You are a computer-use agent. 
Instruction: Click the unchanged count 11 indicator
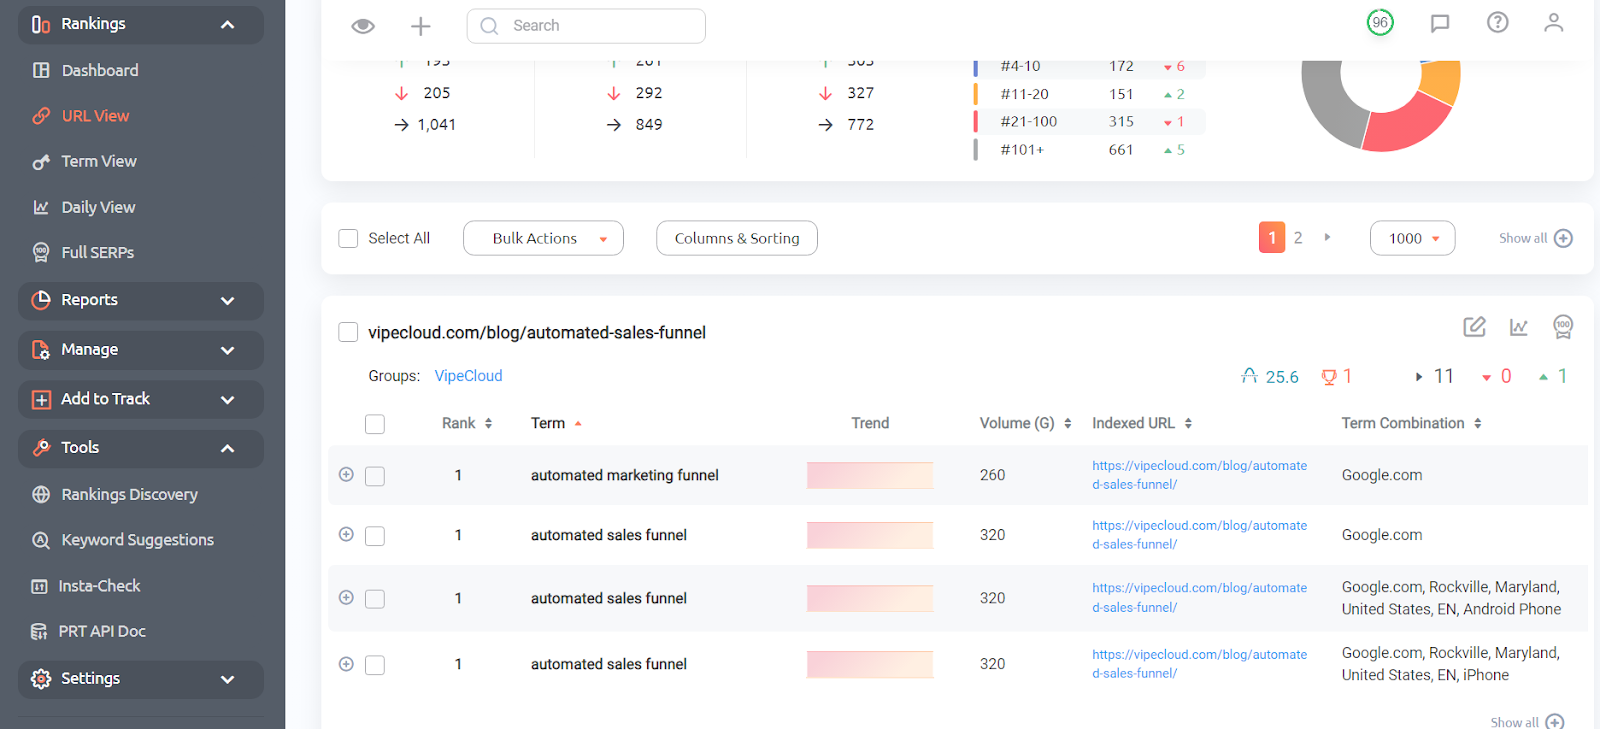coord(1435,376)
